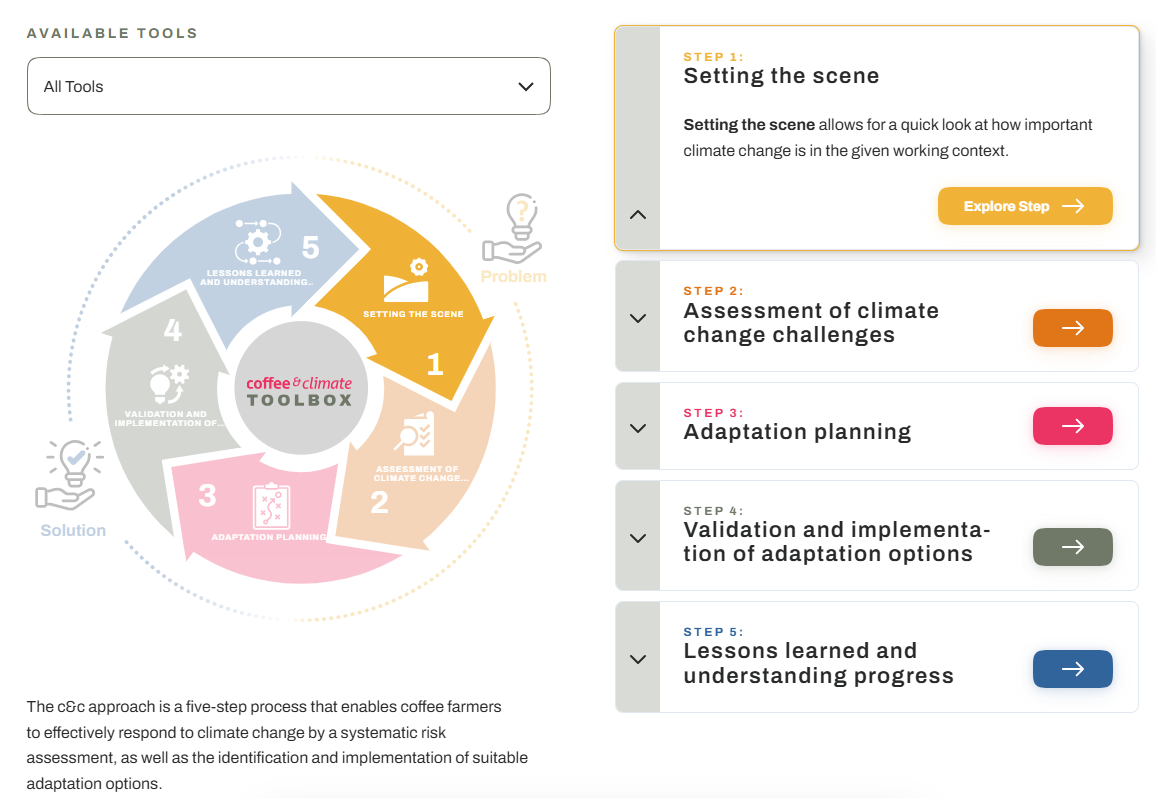
Task: Click the Validation lightbulb gear icon
Action: point(168,382)
